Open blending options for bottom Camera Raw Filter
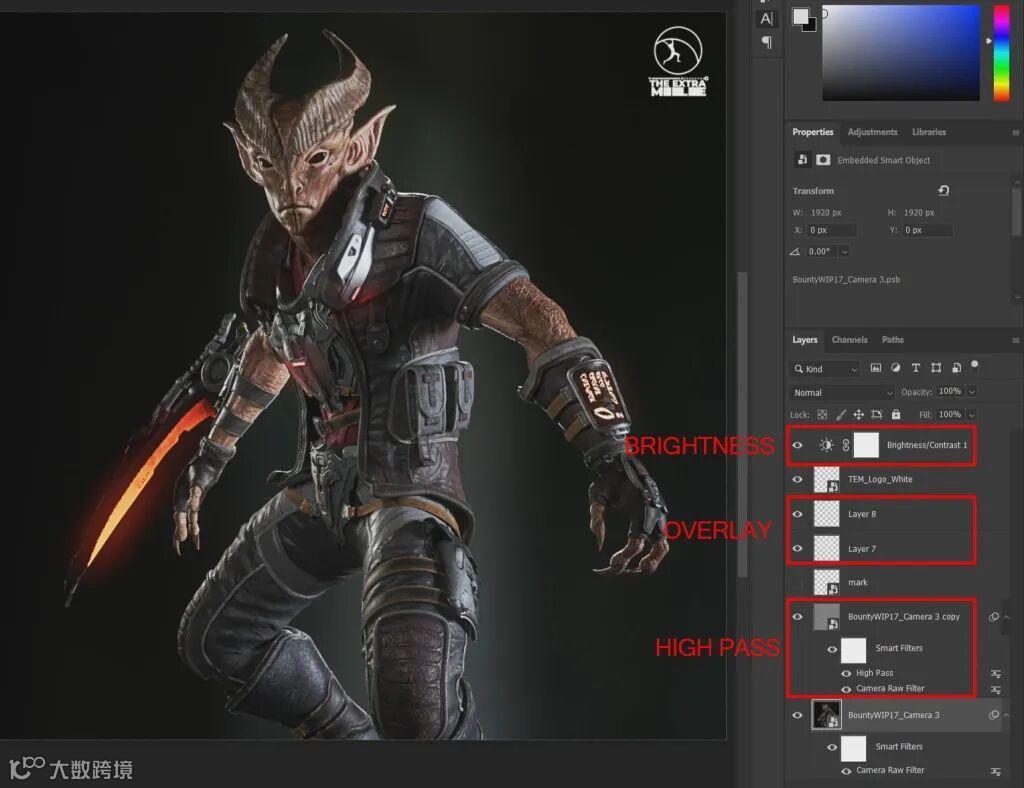Image resolution: width=1024 pixels, height=788 pixels. 995,771
